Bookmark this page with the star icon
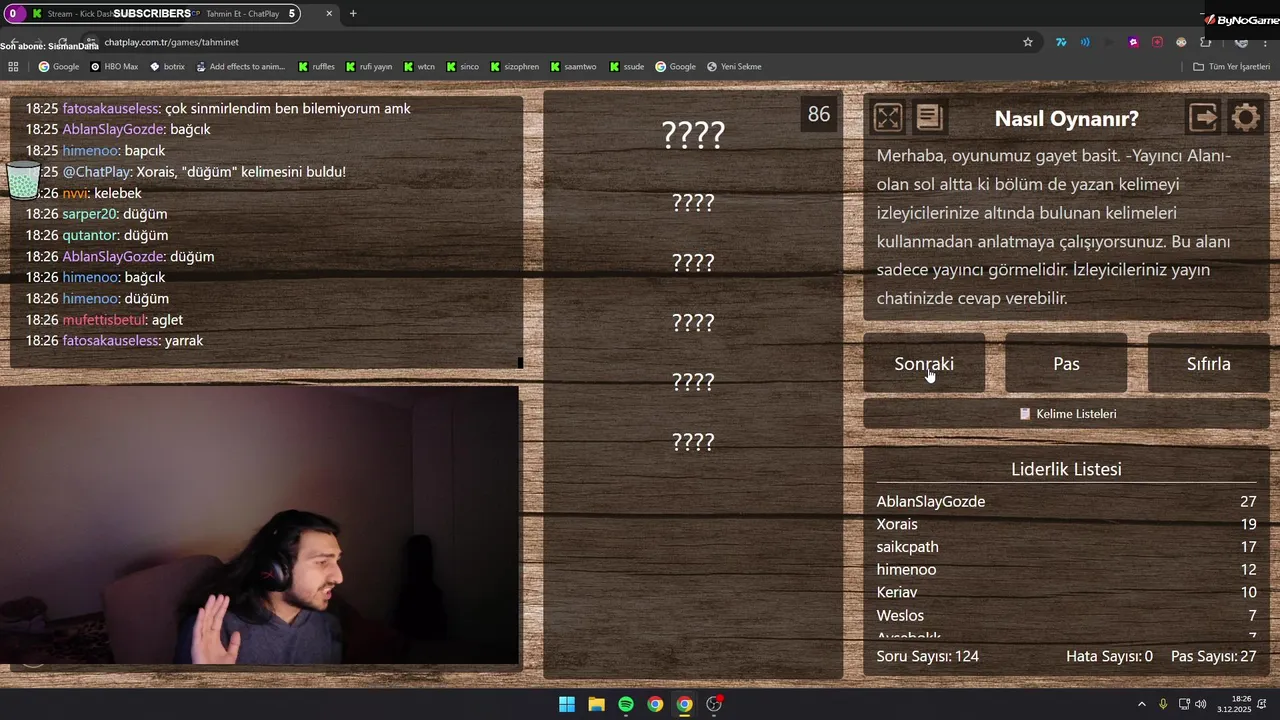1280x720 pixels. 1027,42
